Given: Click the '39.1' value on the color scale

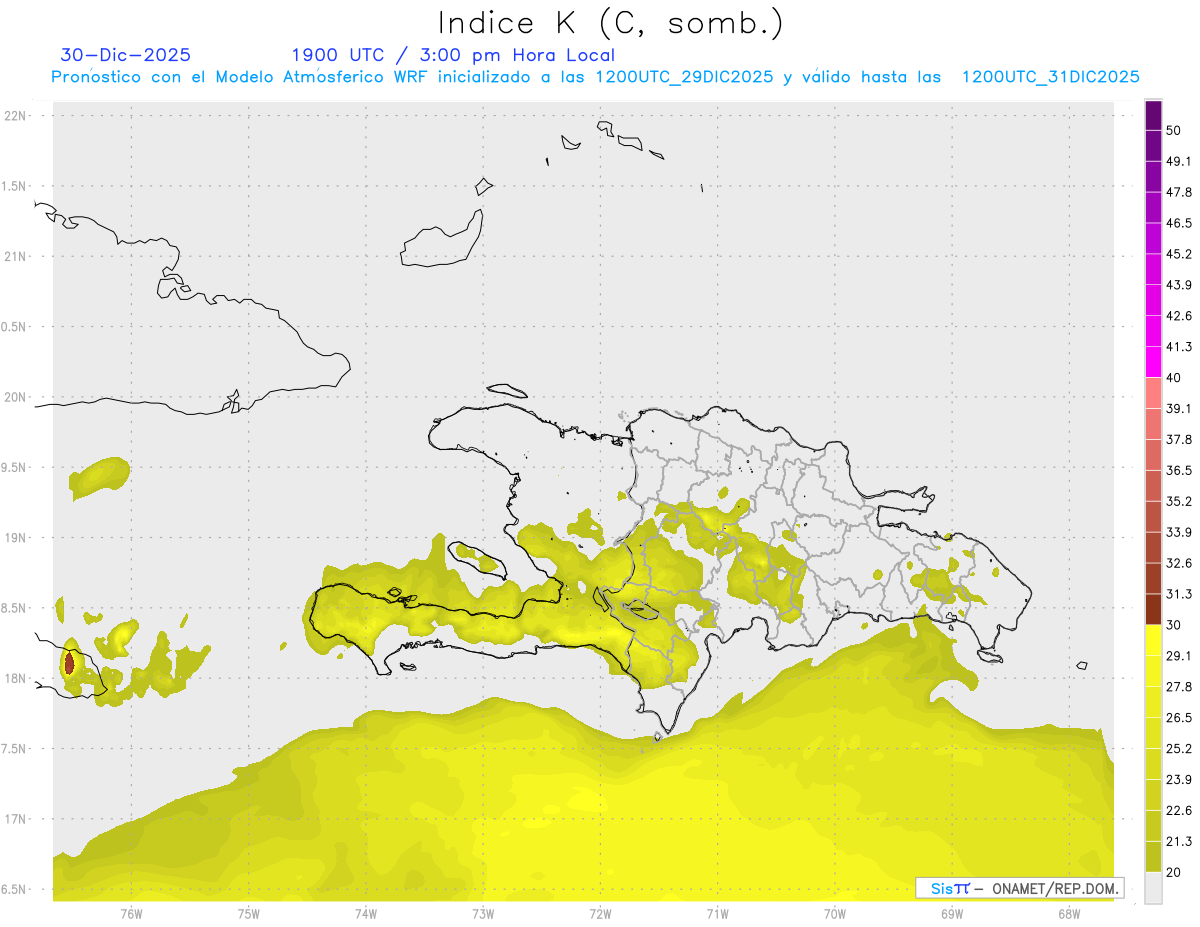Looking at the screenshot, I should tap(1179, 409).
